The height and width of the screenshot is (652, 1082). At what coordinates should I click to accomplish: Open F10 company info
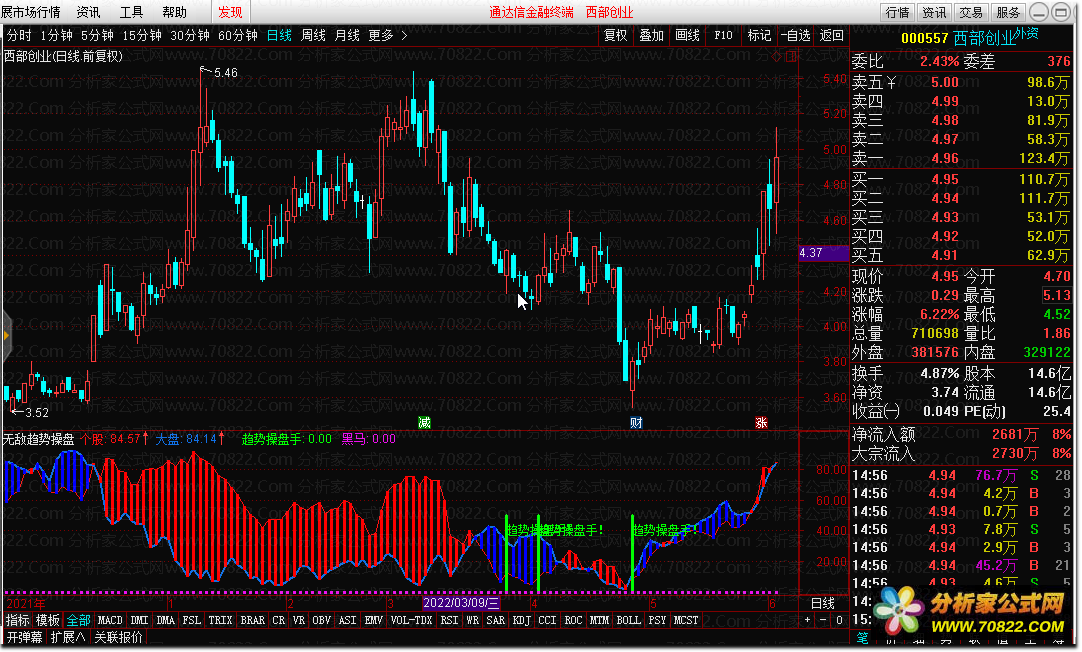[x=723, y=35]
